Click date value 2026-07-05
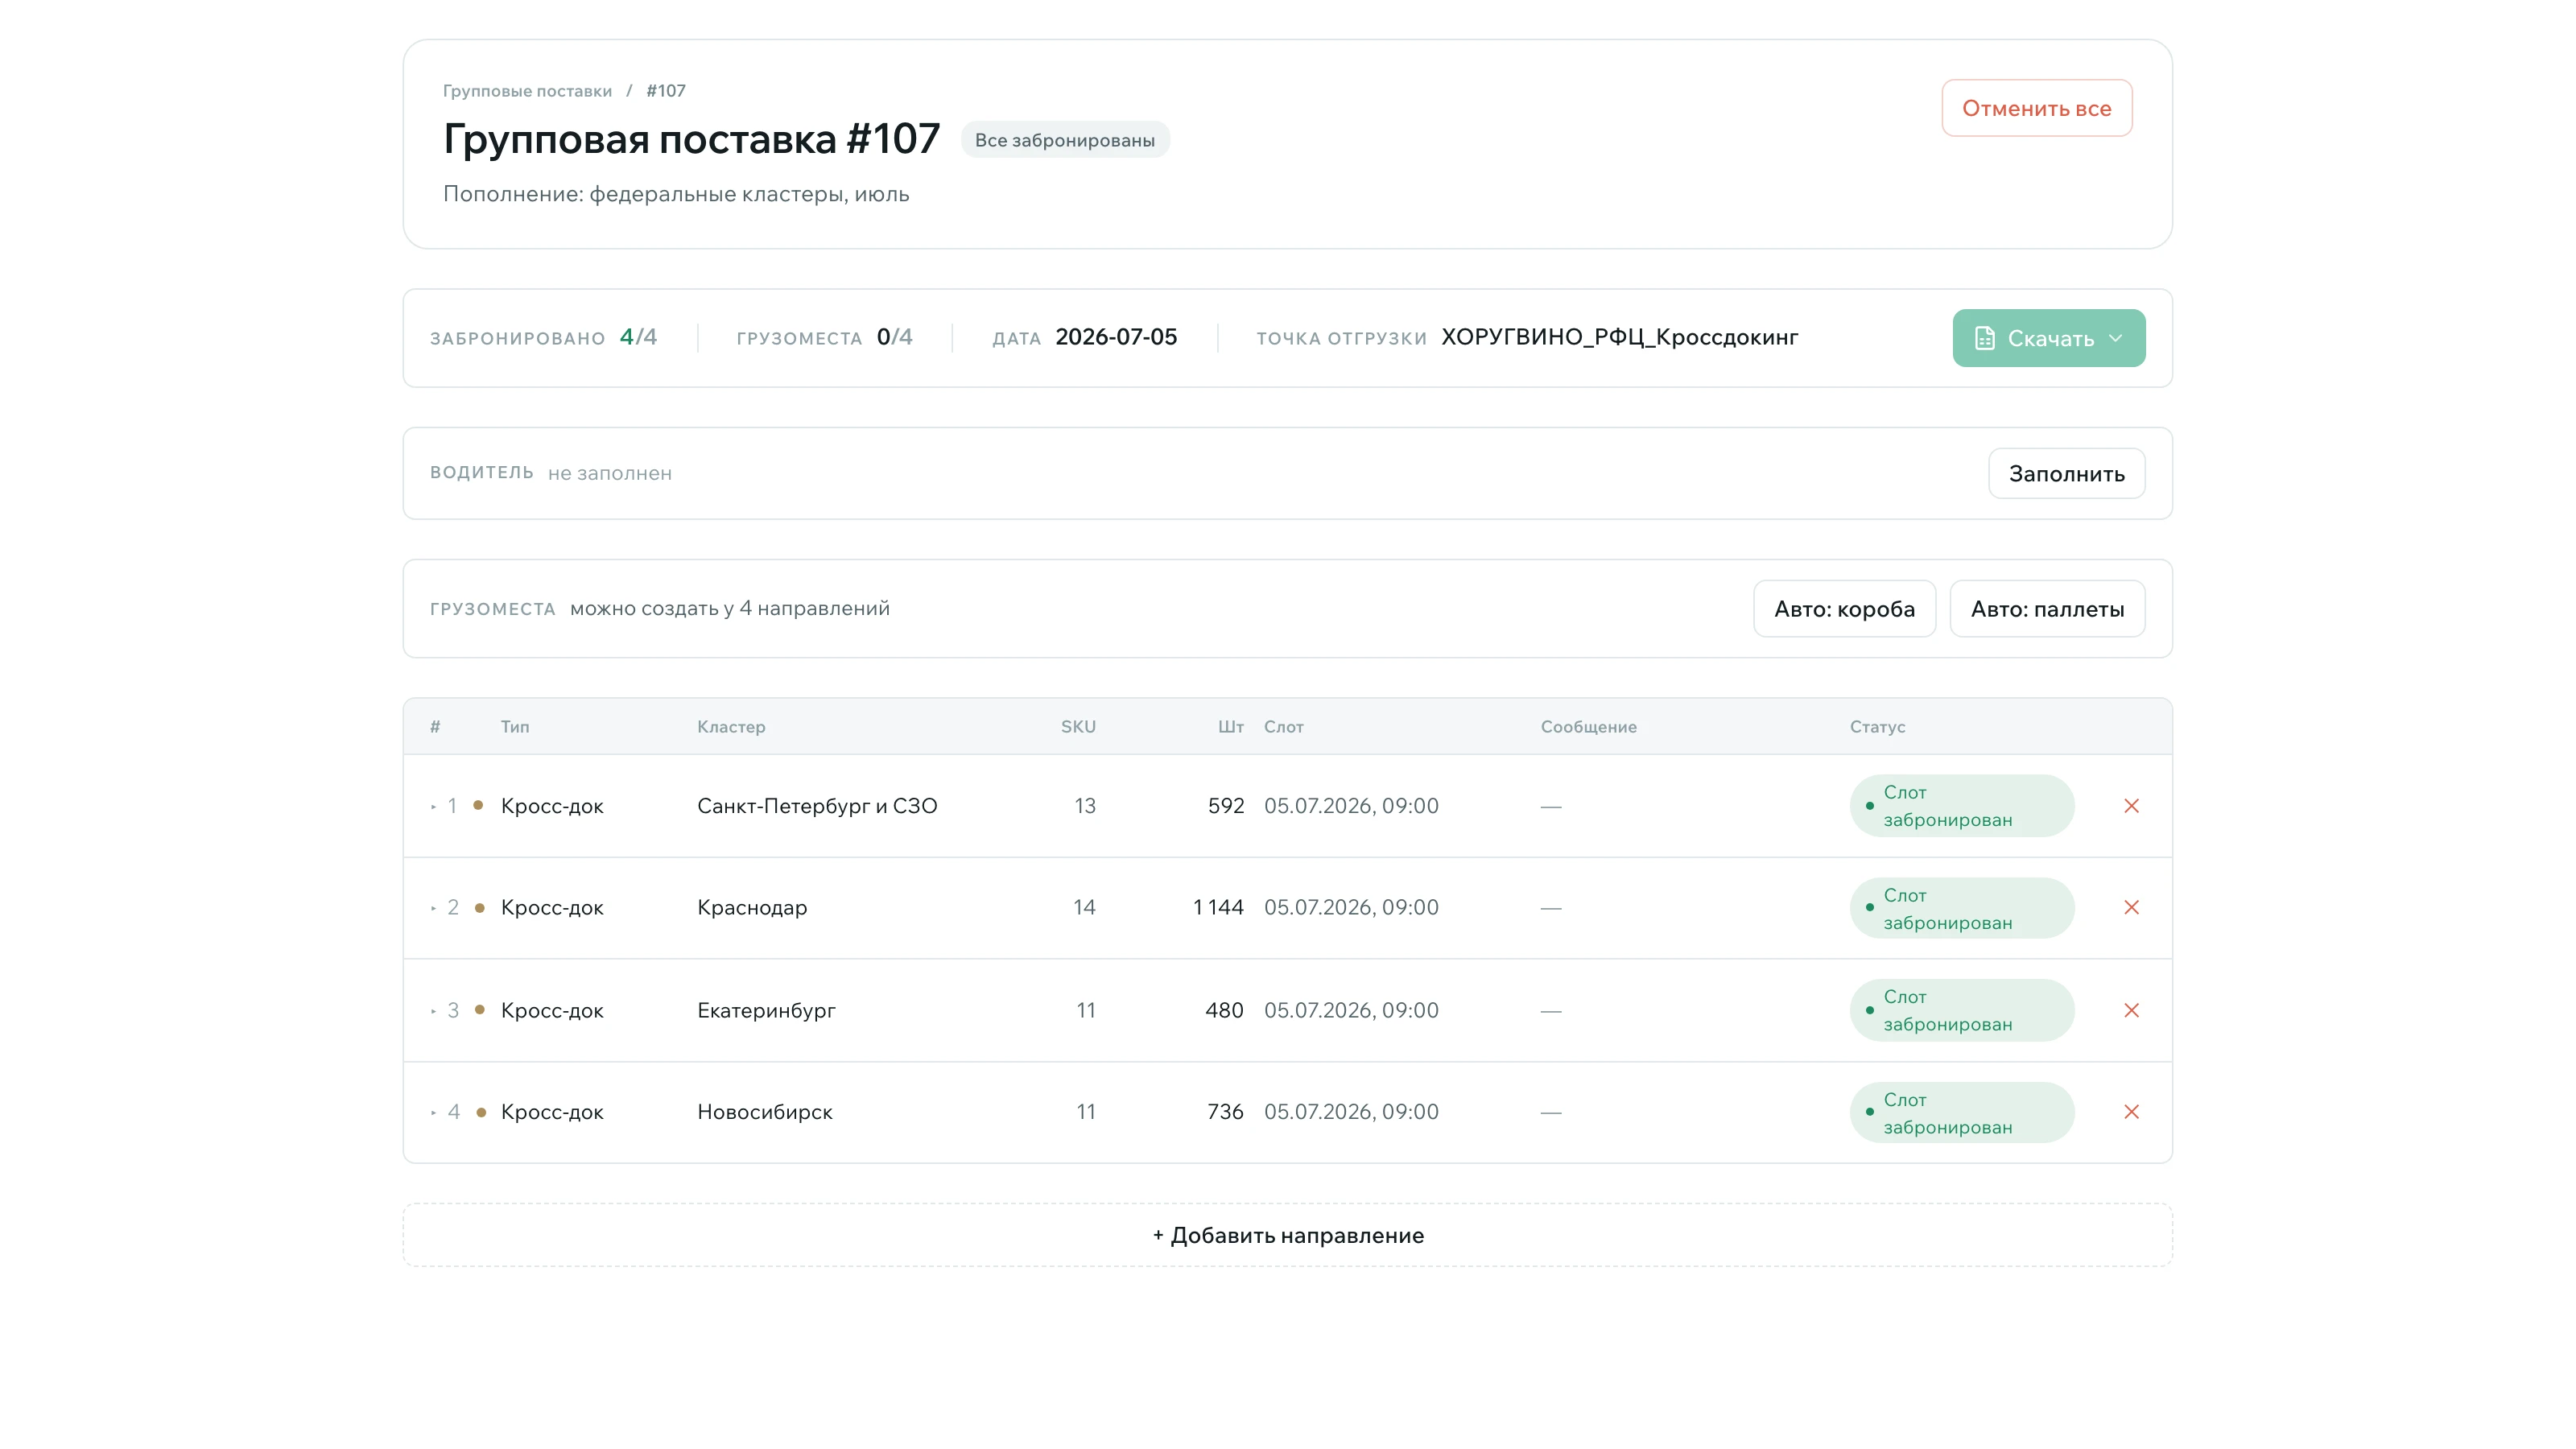 [x=1116, y=337]
